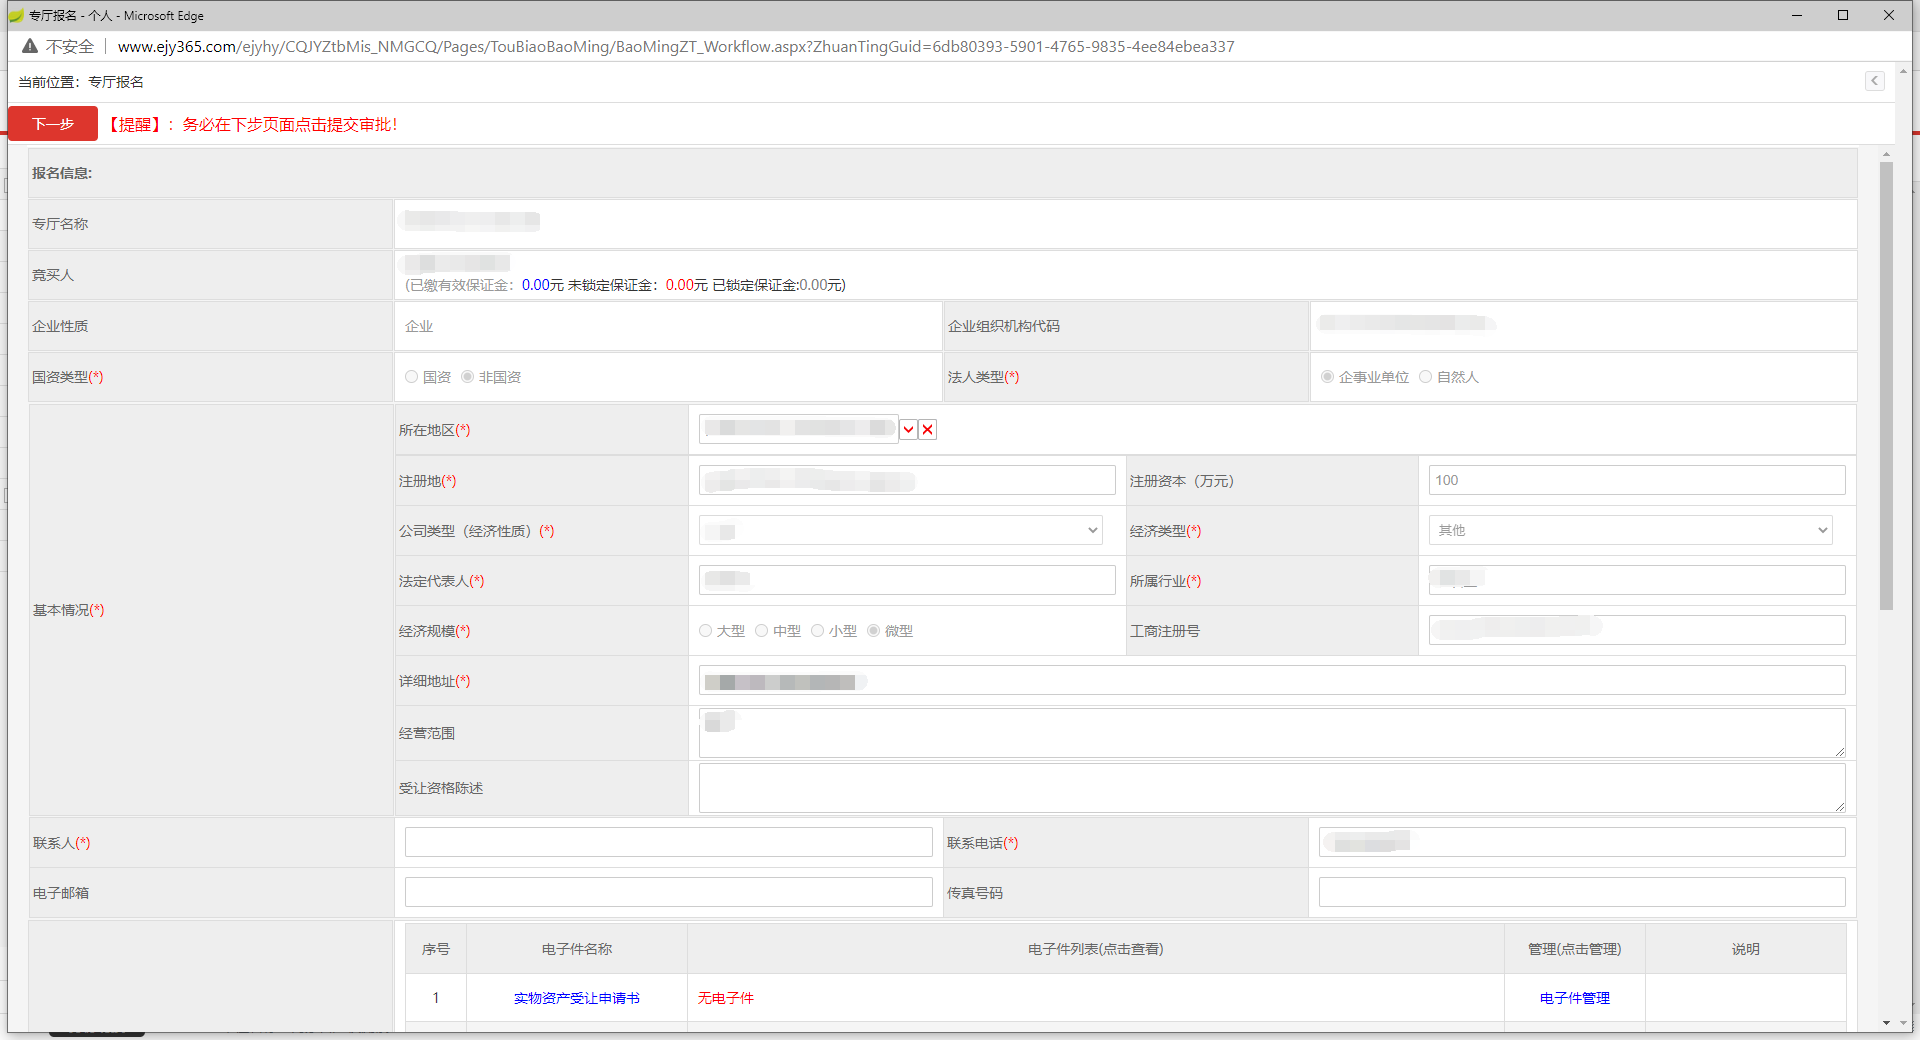Choose 企事业单位 as legal person type
The width and height of the screenshot is (1920, 1040).
click(x=1327, y=377)
